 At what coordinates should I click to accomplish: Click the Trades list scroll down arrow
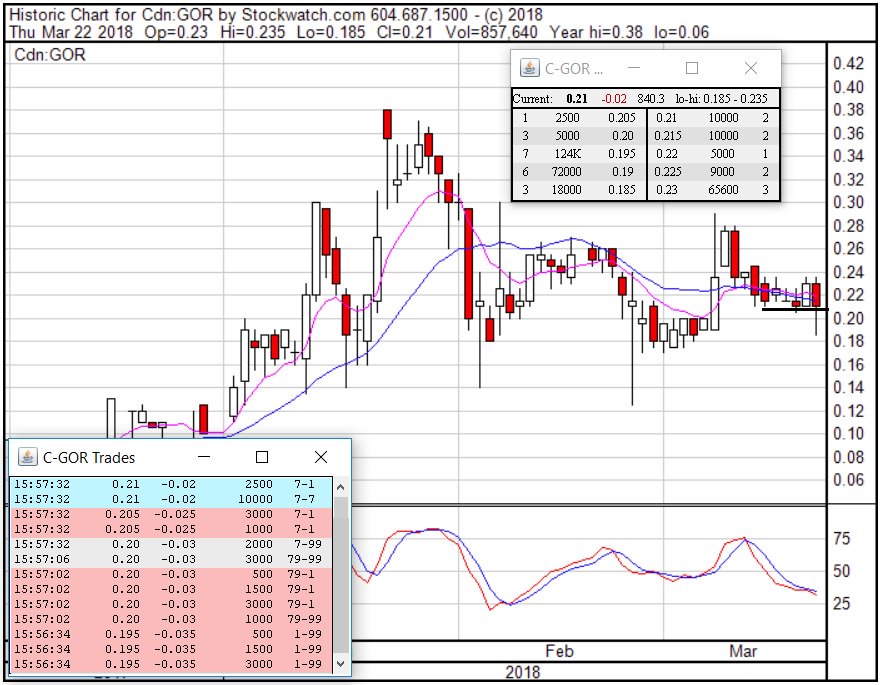tap(340, 663)
